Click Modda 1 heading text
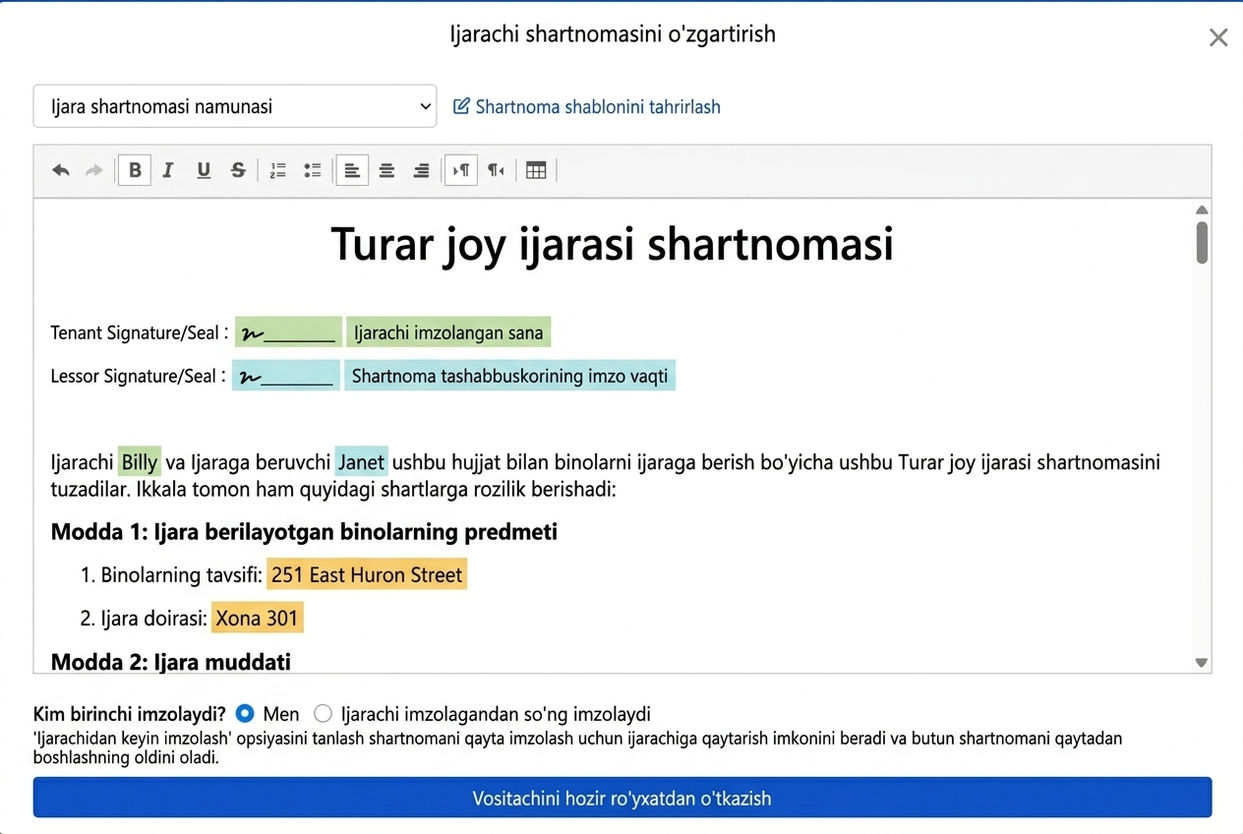The height and width of the screenshot is (834, 1243). 304,531
